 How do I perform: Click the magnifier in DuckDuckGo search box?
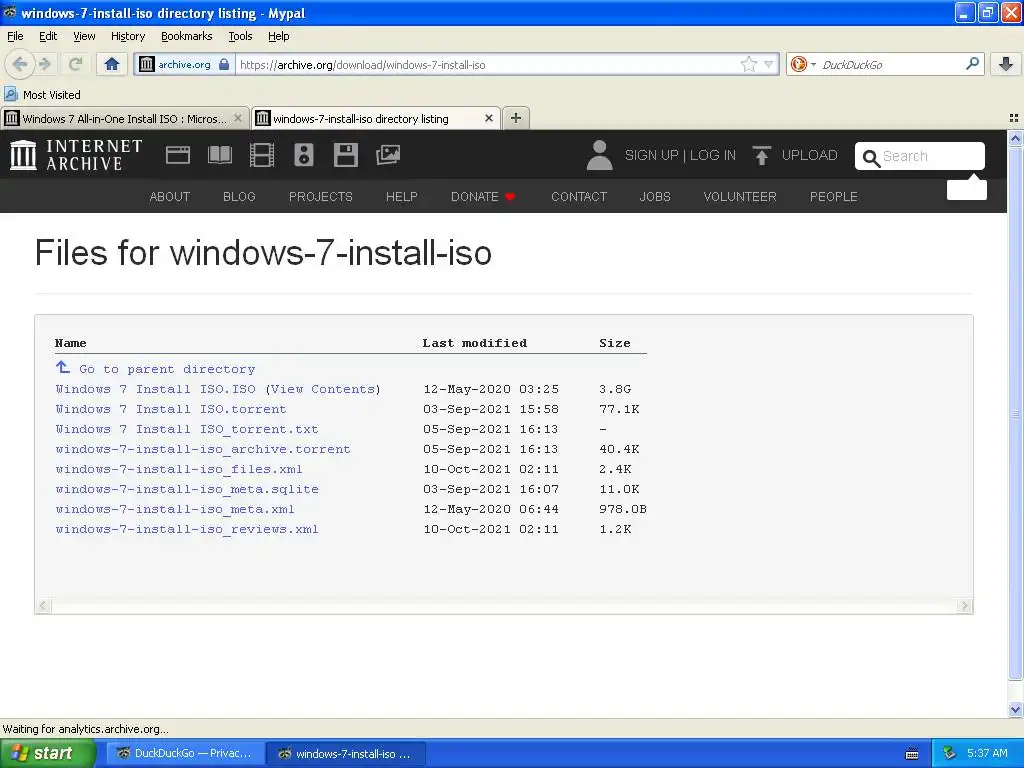[972, 63]
